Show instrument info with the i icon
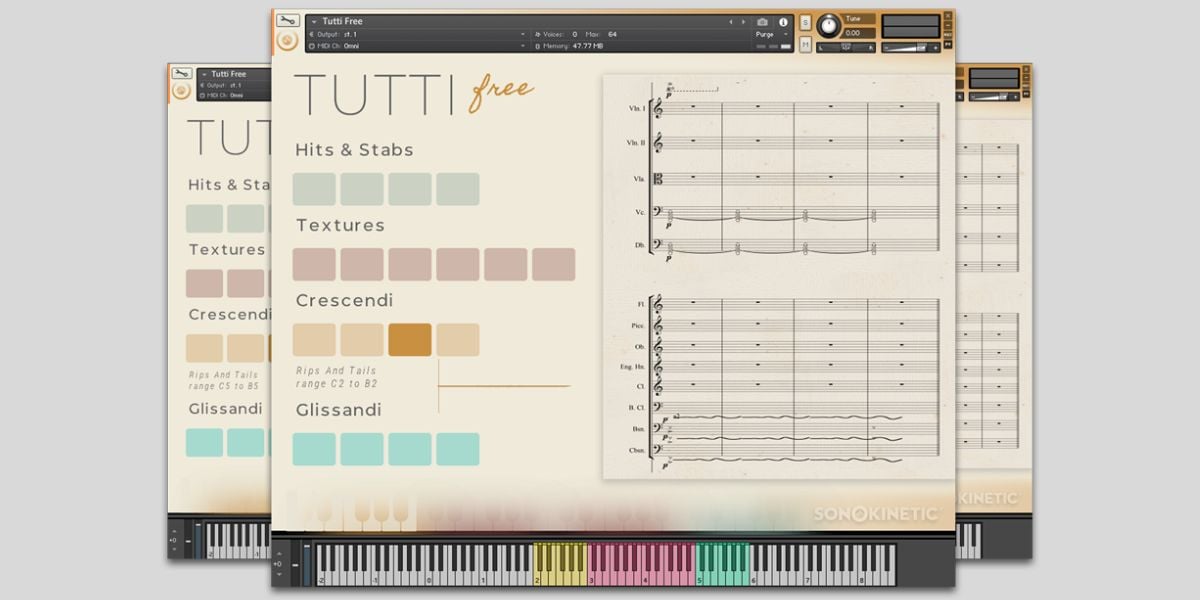The height and width of the screenshot is (600, 1200). [783, 21]
